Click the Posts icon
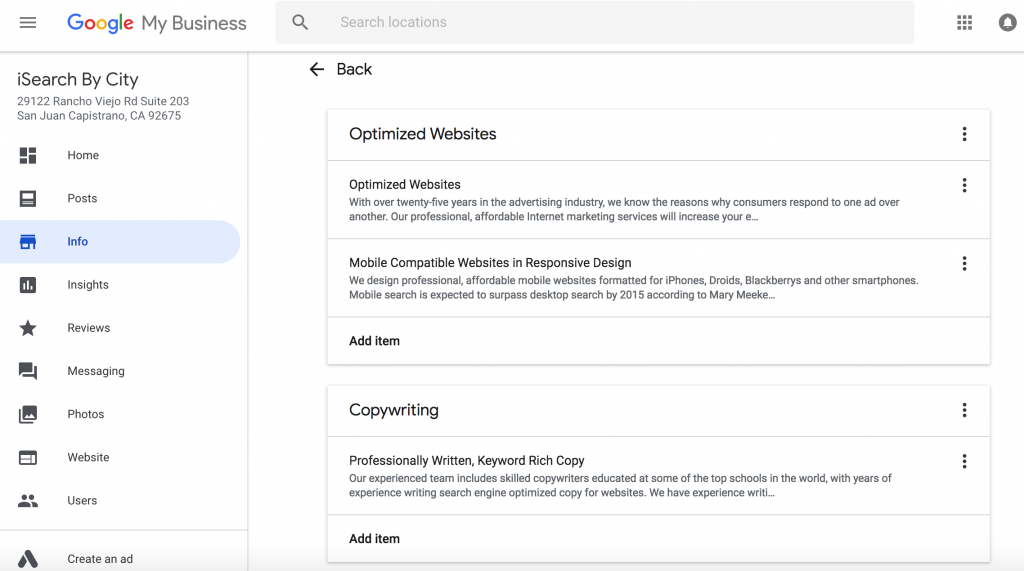Viewport: 1024px width, 571px height. pyautogui.click(x=27, y=199)
